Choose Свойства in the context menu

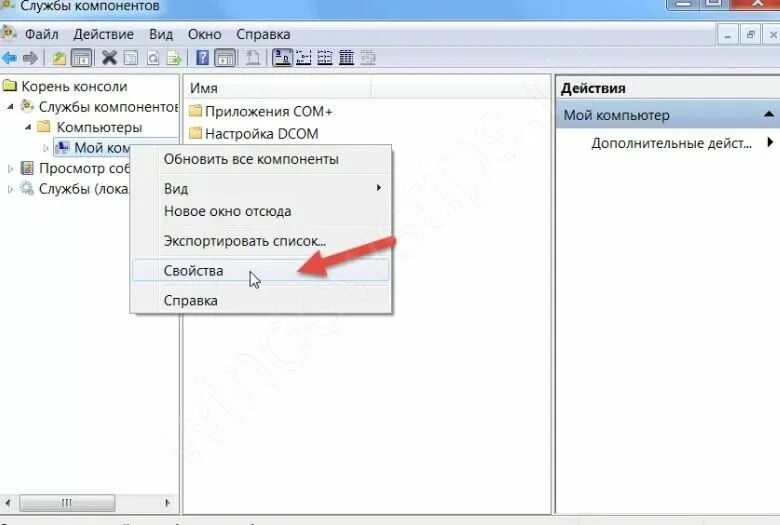coord(261,271)
